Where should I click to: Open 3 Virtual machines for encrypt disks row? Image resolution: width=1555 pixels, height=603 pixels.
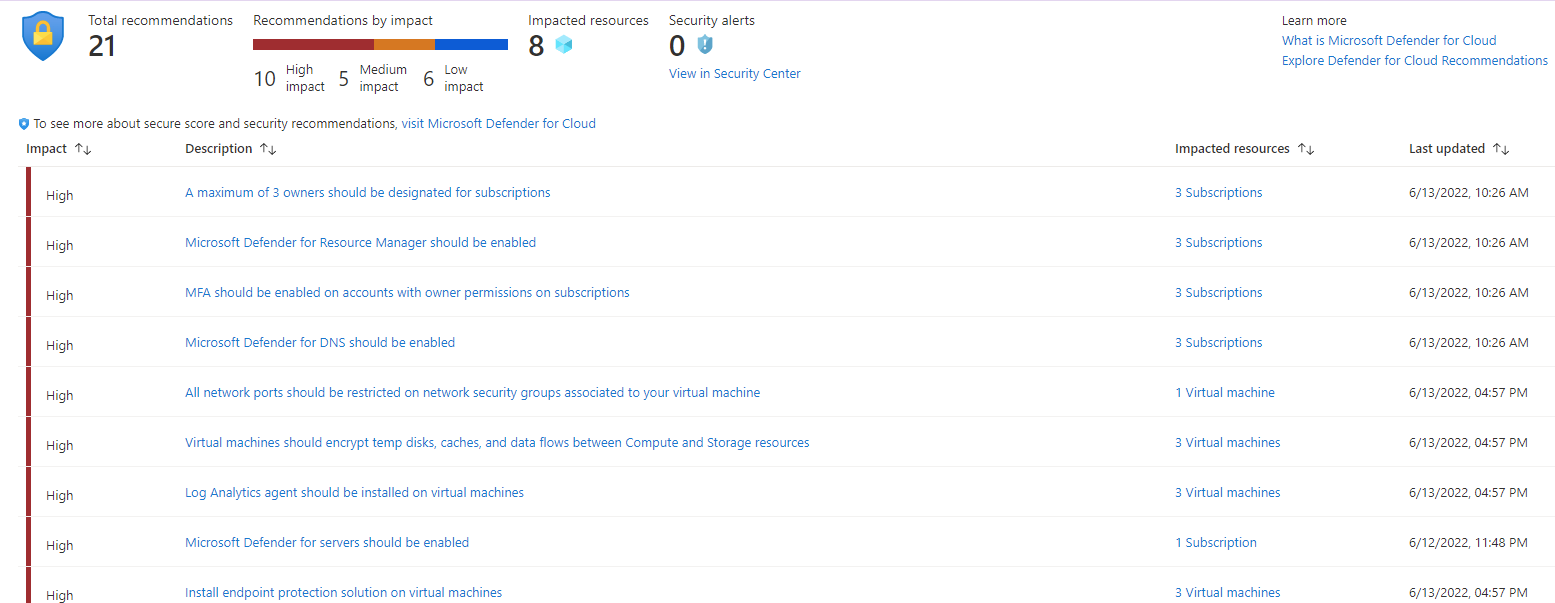click(x=1227, y=442)
